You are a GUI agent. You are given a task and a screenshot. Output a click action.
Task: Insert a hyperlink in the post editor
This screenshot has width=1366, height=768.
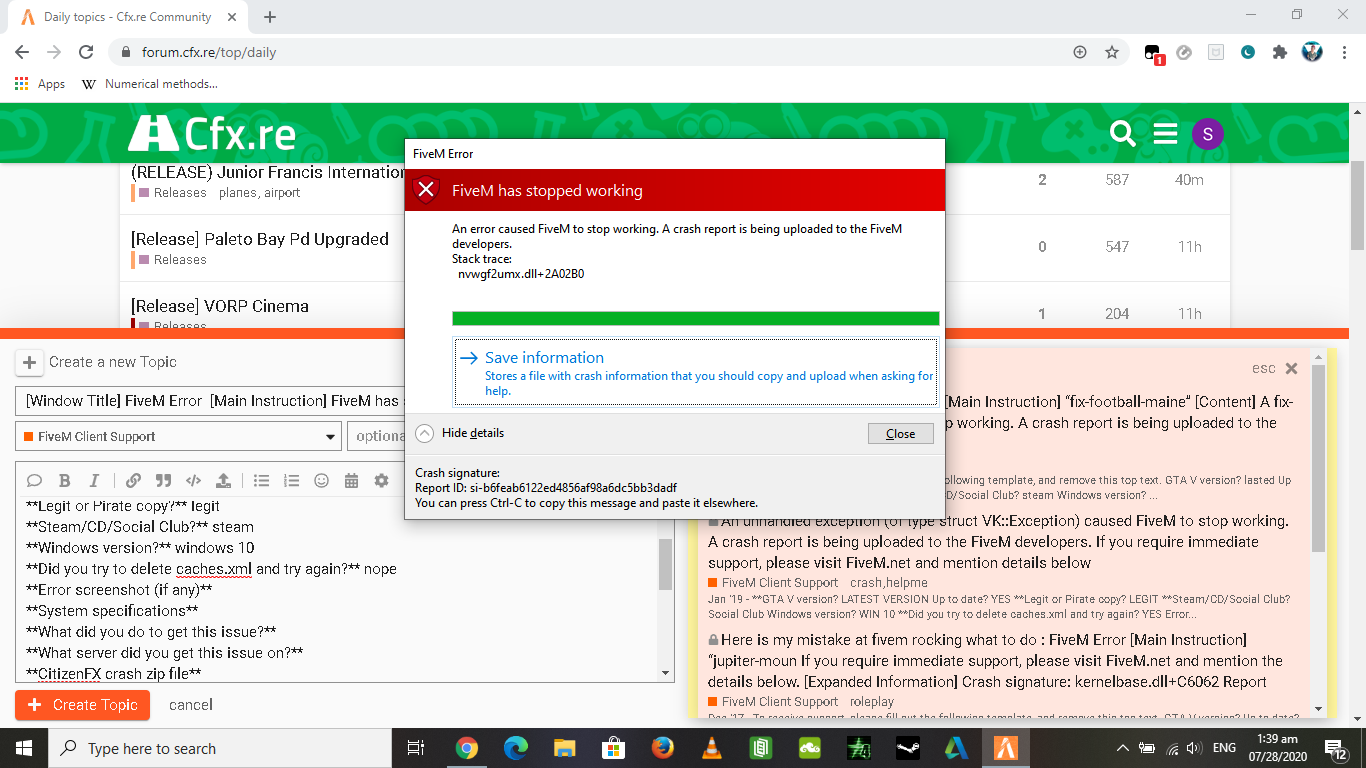click(133, 481)
